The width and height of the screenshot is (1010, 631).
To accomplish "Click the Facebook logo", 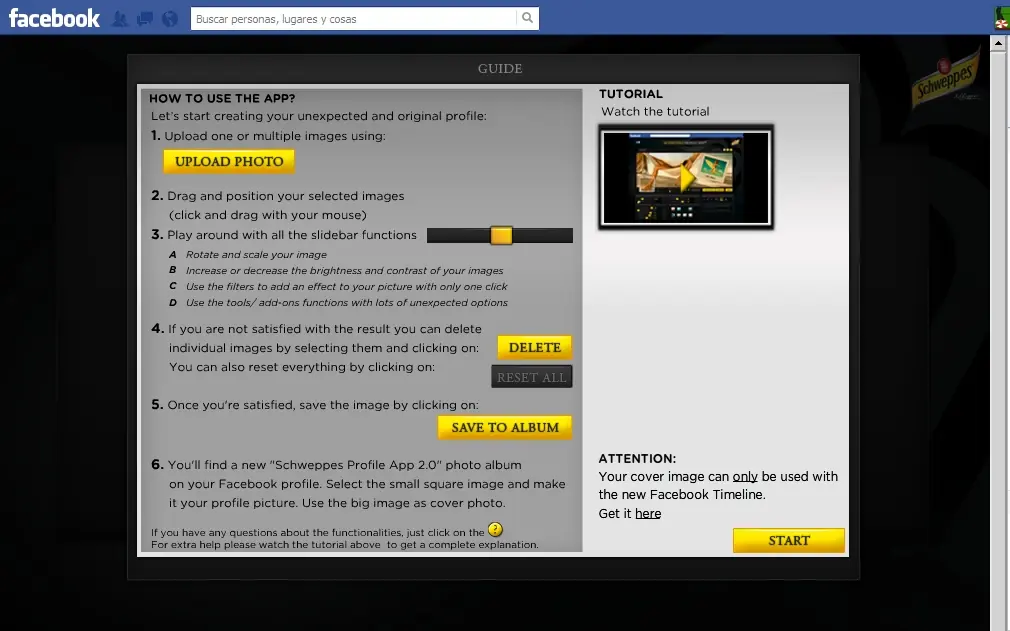I will [x=54, y=18].
